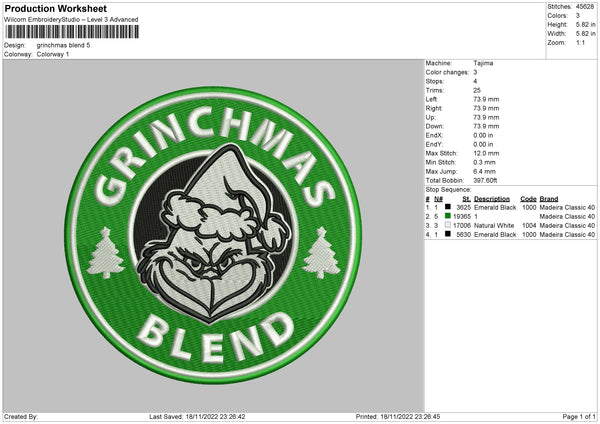Click the Stops value 4
600x424 pixels.
(475, 82)
